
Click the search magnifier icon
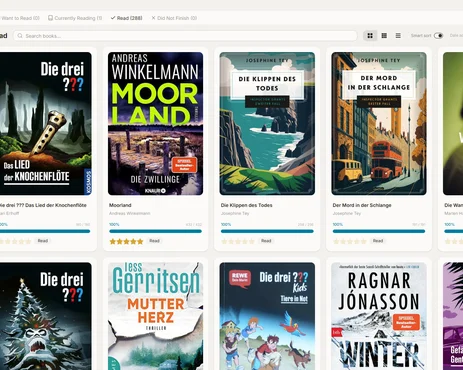click(20, 36)
